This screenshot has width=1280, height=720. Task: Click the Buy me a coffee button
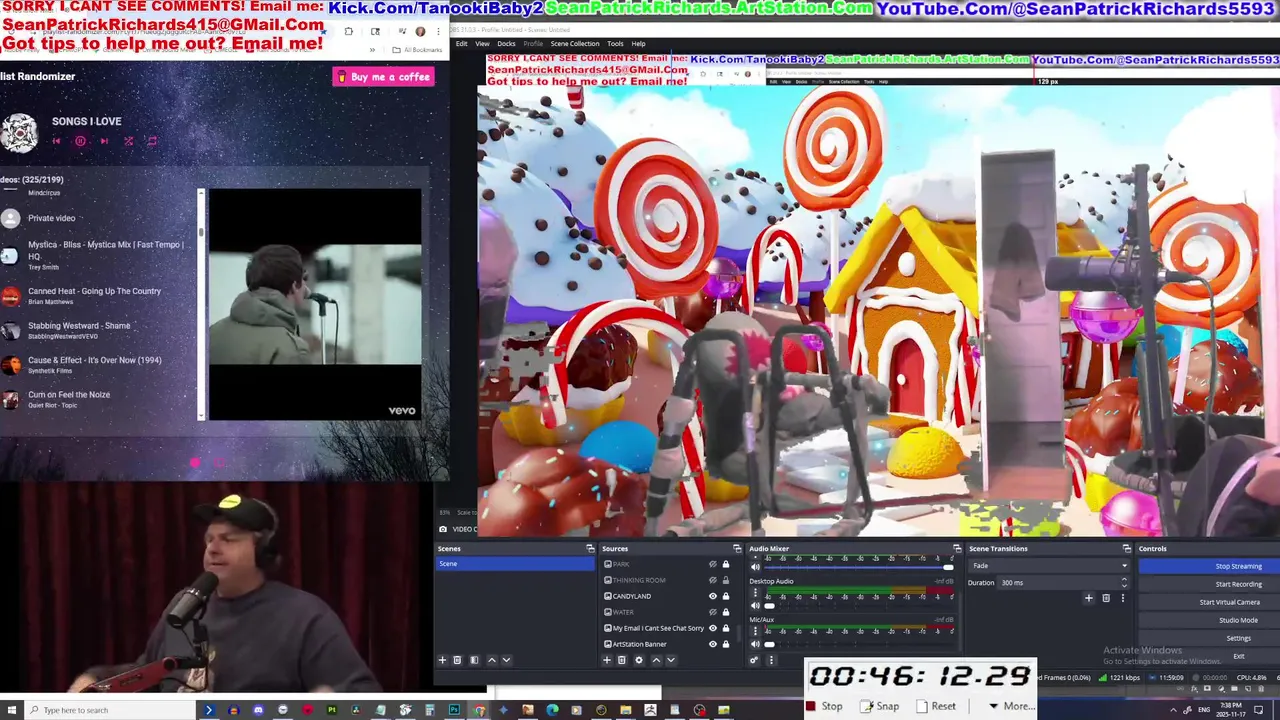tap(383, 77)
